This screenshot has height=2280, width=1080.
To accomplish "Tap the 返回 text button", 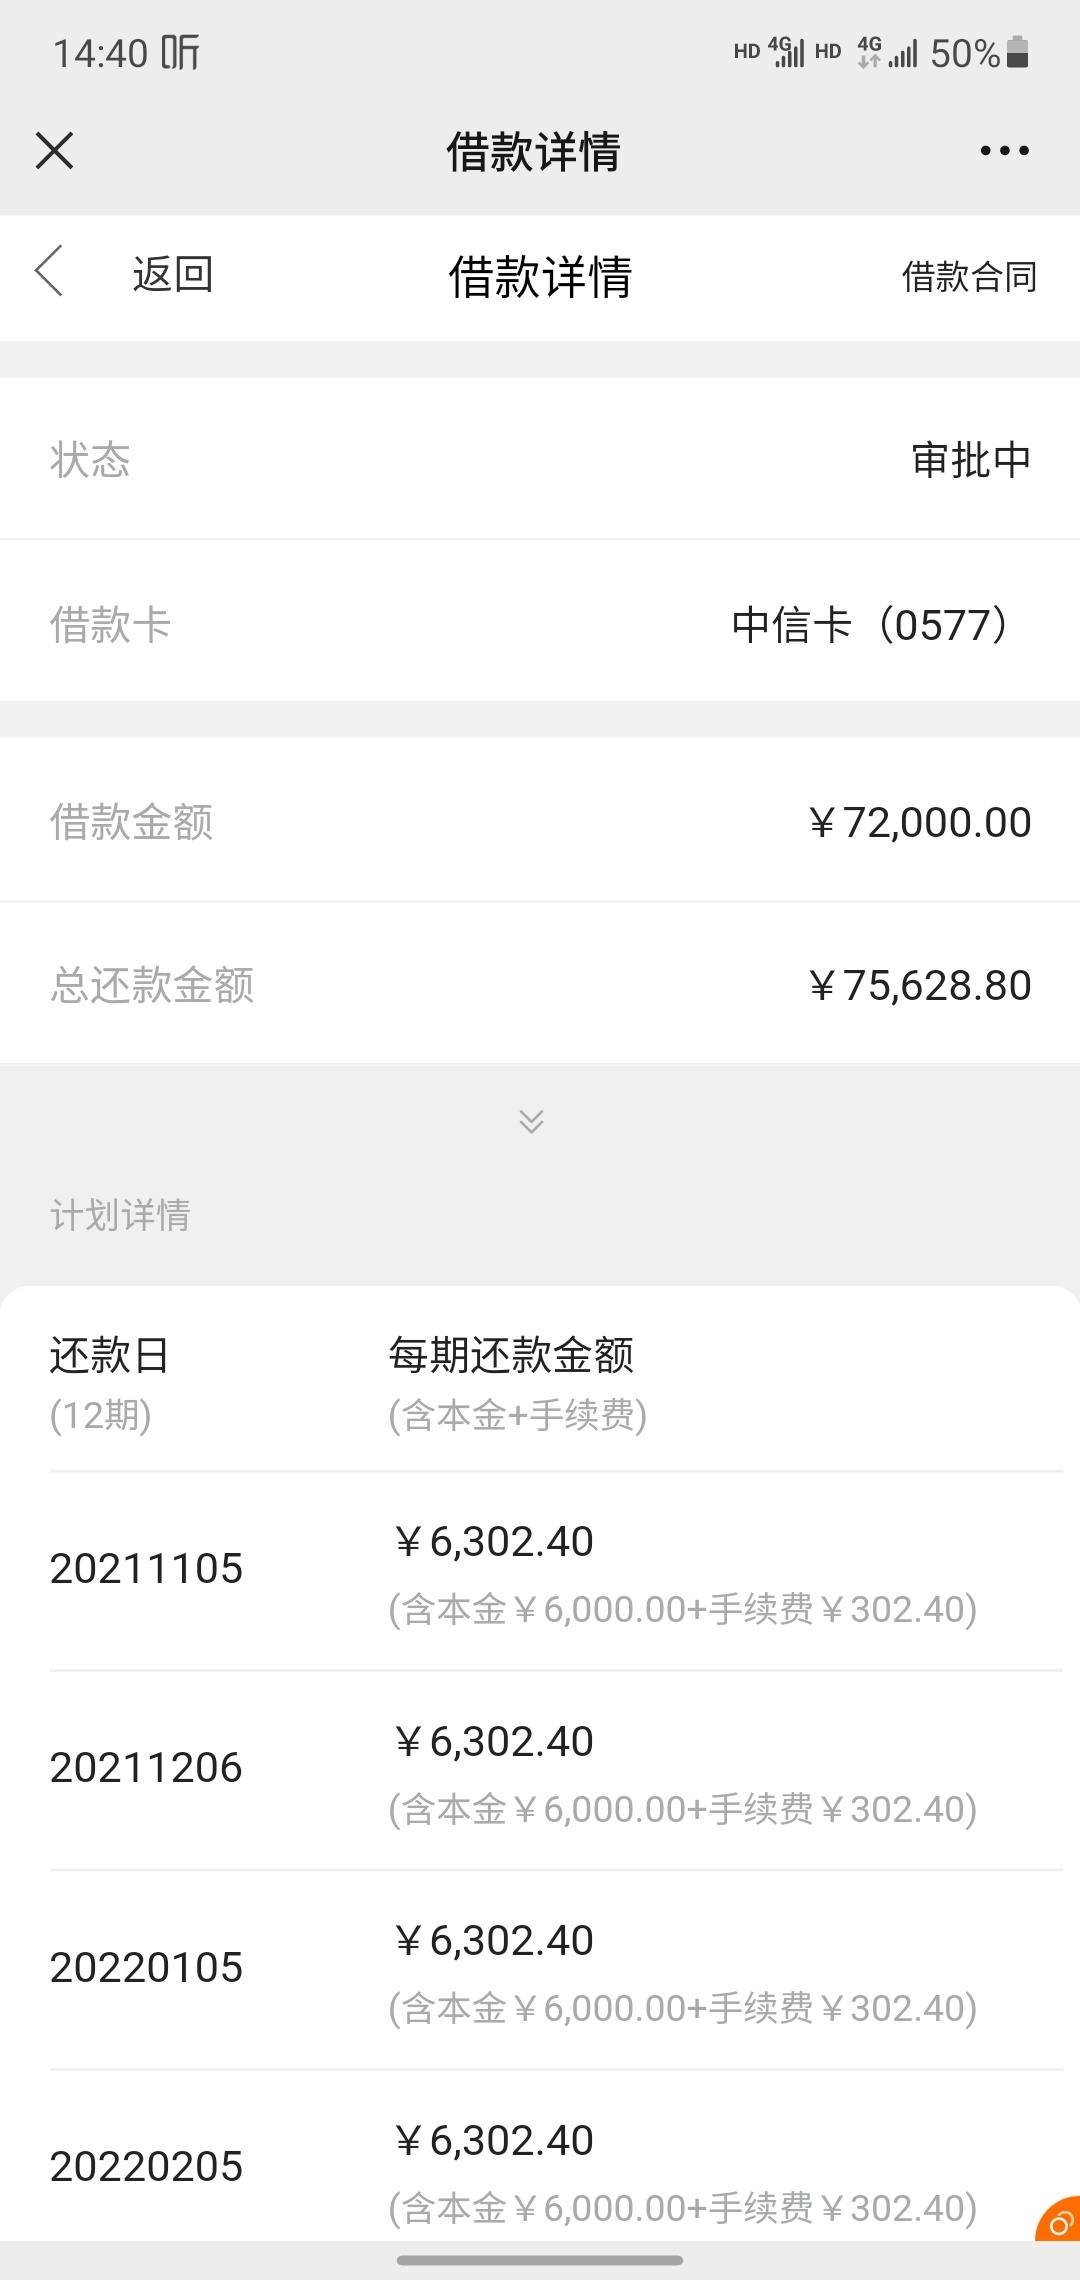I will tap(173, 274).
